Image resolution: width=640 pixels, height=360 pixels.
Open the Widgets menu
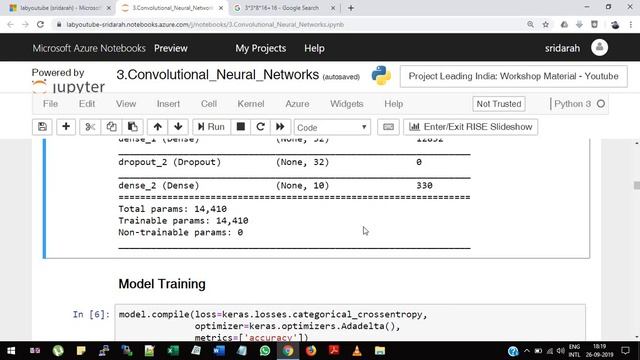coord(347,104)
